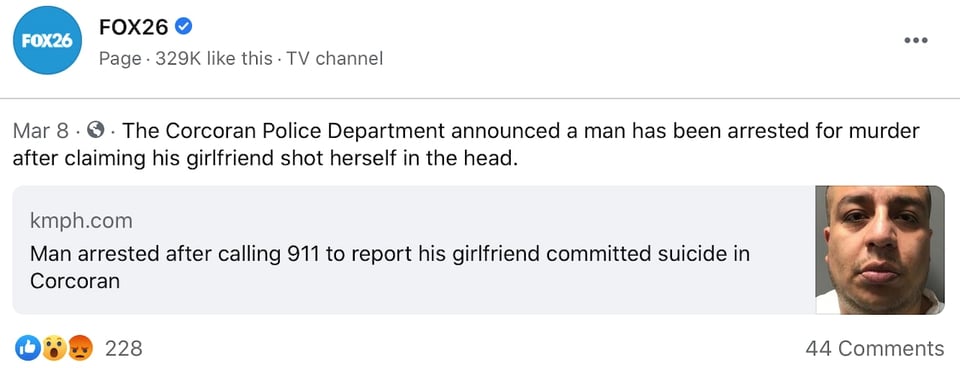Click the blue verified badge next to FOX26
960x368 pixels.
[x=184, y=26]
